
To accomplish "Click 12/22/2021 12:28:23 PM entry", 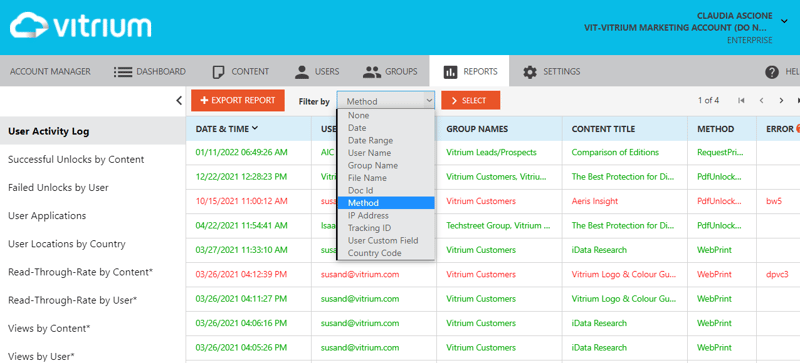I will (241, 177).
